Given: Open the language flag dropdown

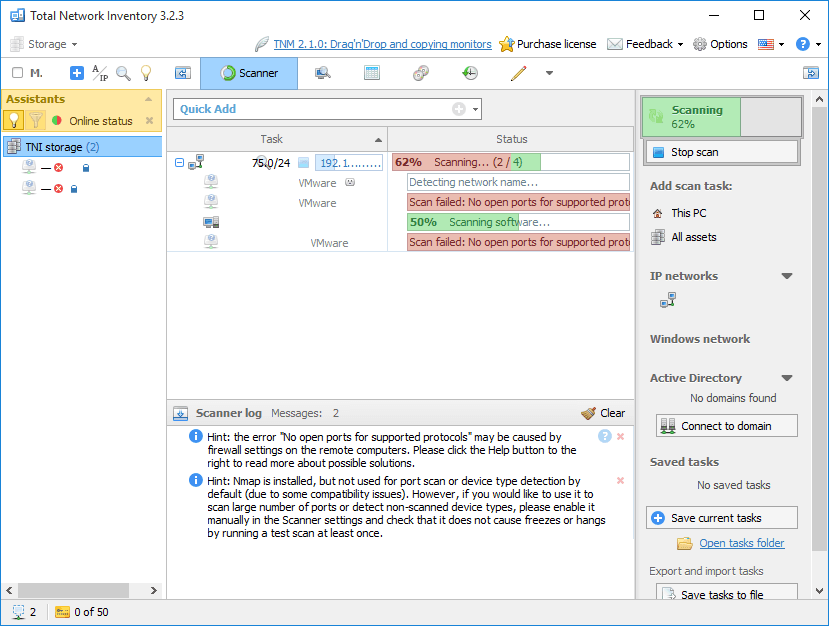Looking at the screenshot, I should click(x=770, y=44).
